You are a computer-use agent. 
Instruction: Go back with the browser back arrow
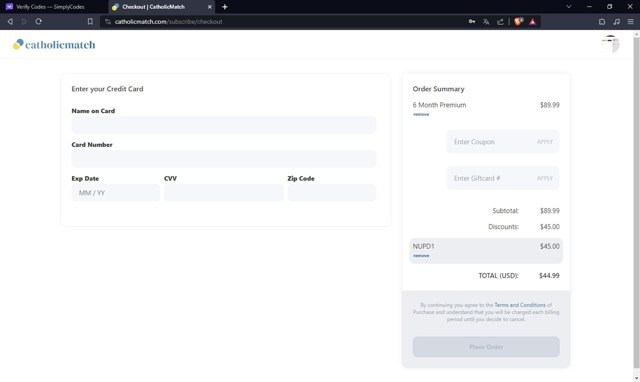(10, 22)
